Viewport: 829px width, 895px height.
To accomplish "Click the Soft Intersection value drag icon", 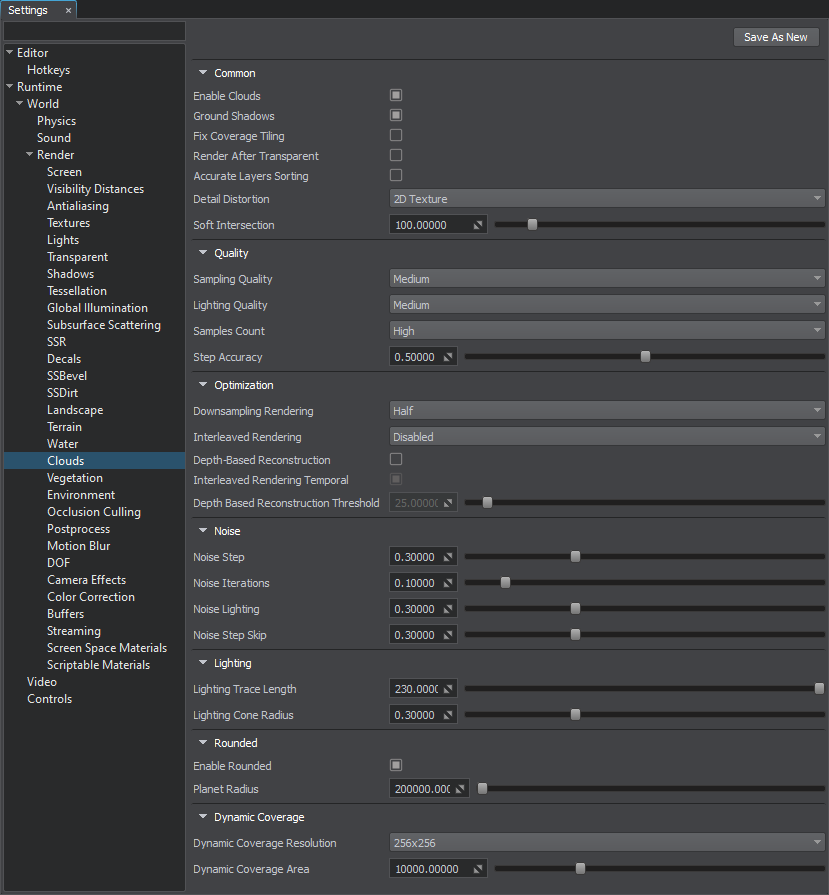I will click(x=478, y=225).
